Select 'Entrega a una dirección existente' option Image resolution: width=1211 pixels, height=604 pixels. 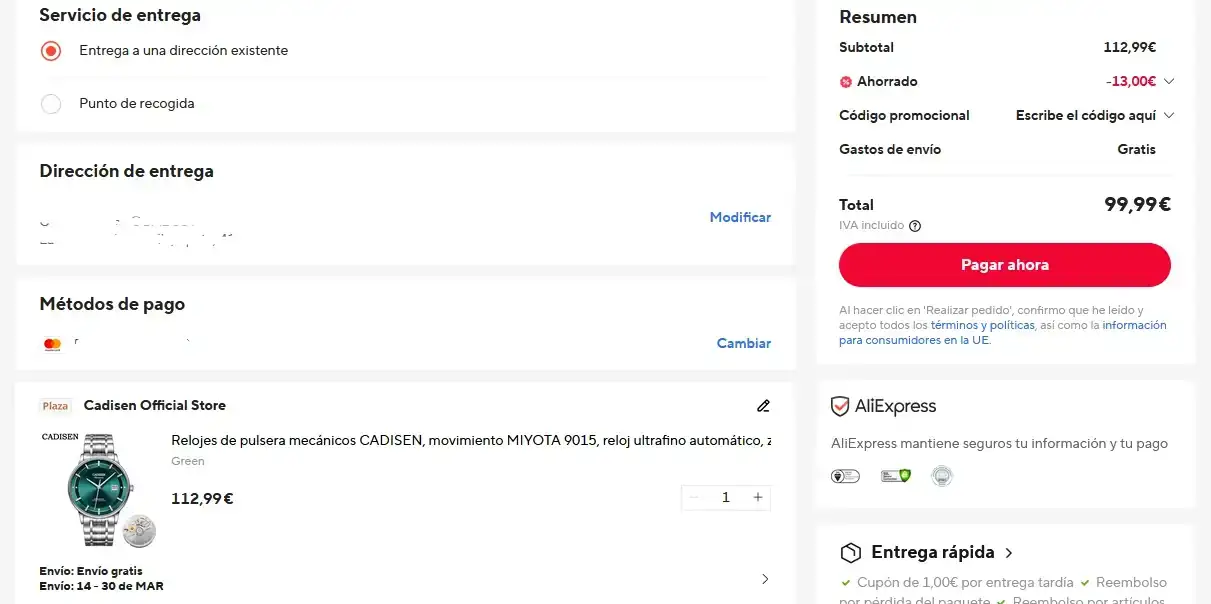click(x=51, y=51)
